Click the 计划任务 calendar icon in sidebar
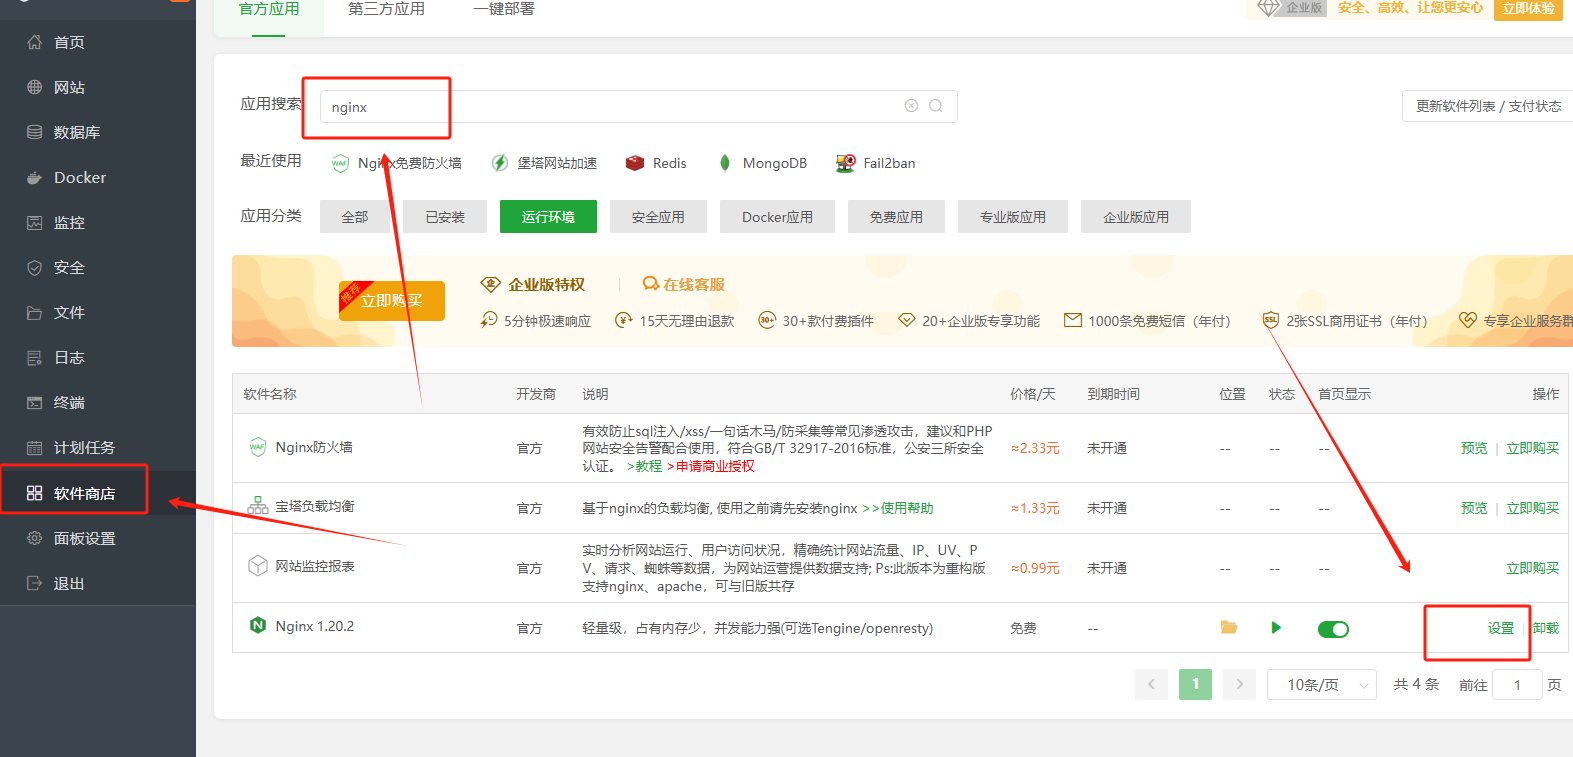 [x=34, y=447]
